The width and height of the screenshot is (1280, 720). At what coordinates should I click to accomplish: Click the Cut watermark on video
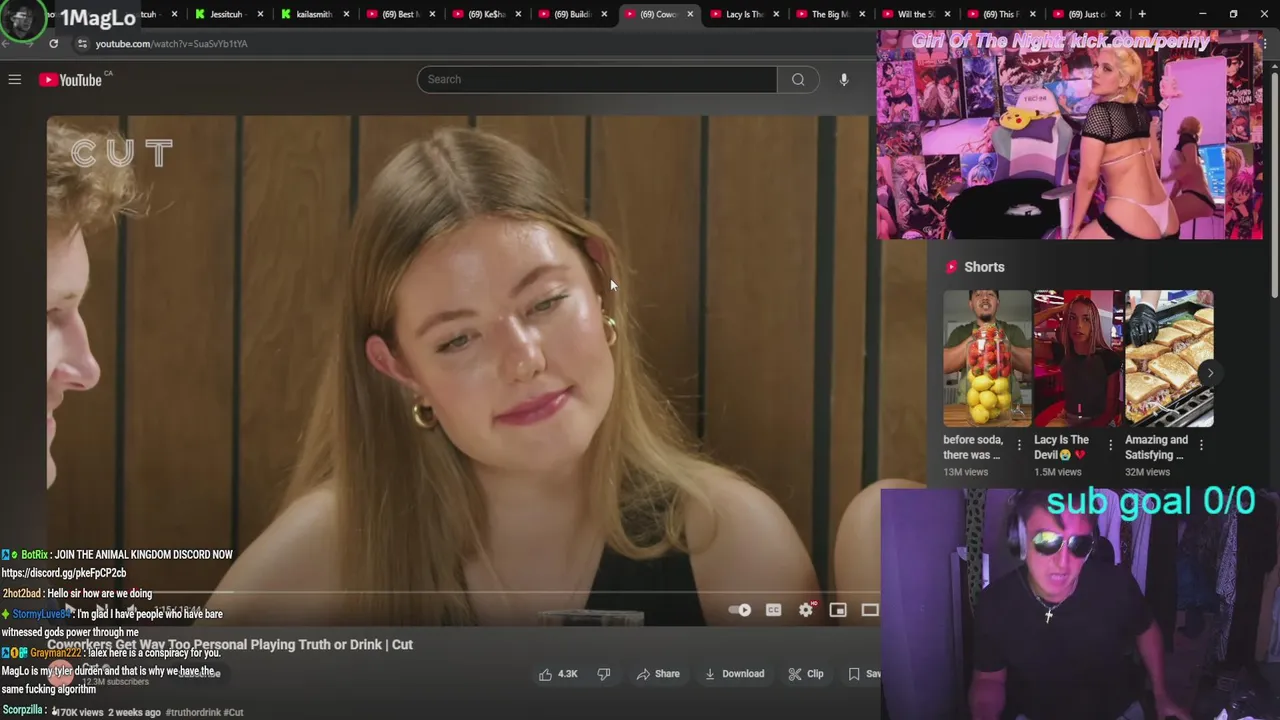(x=122, y=153)
